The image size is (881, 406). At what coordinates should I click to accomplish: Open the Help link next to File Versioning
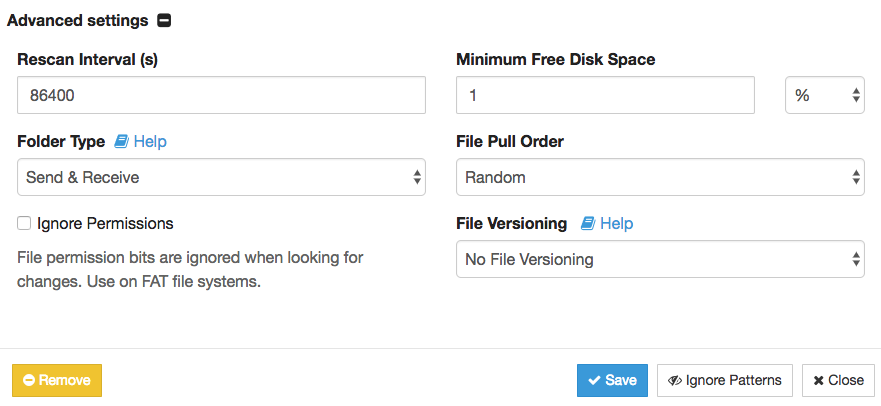click(x=616, y=223)
